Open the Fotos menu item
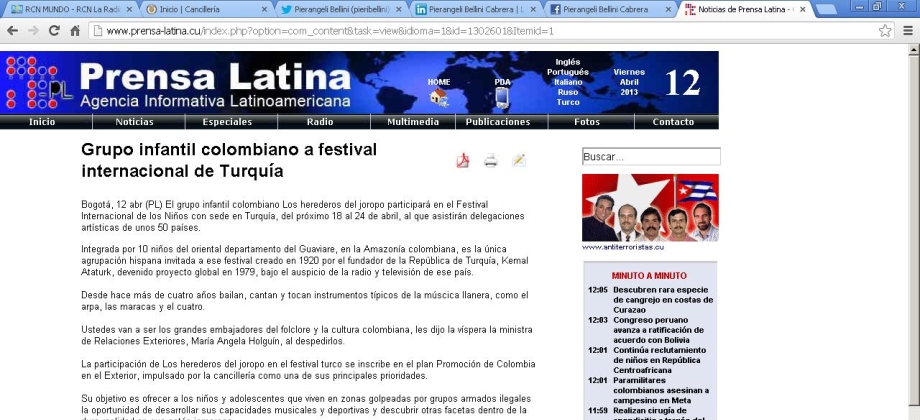Screen dimensions: 920x420 pos(587,122)
